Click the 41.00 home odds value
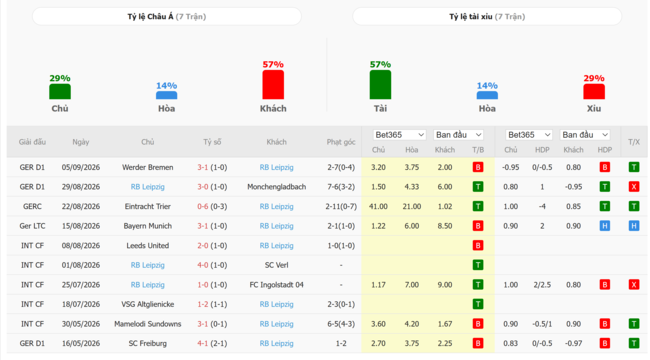 (378, 206)
